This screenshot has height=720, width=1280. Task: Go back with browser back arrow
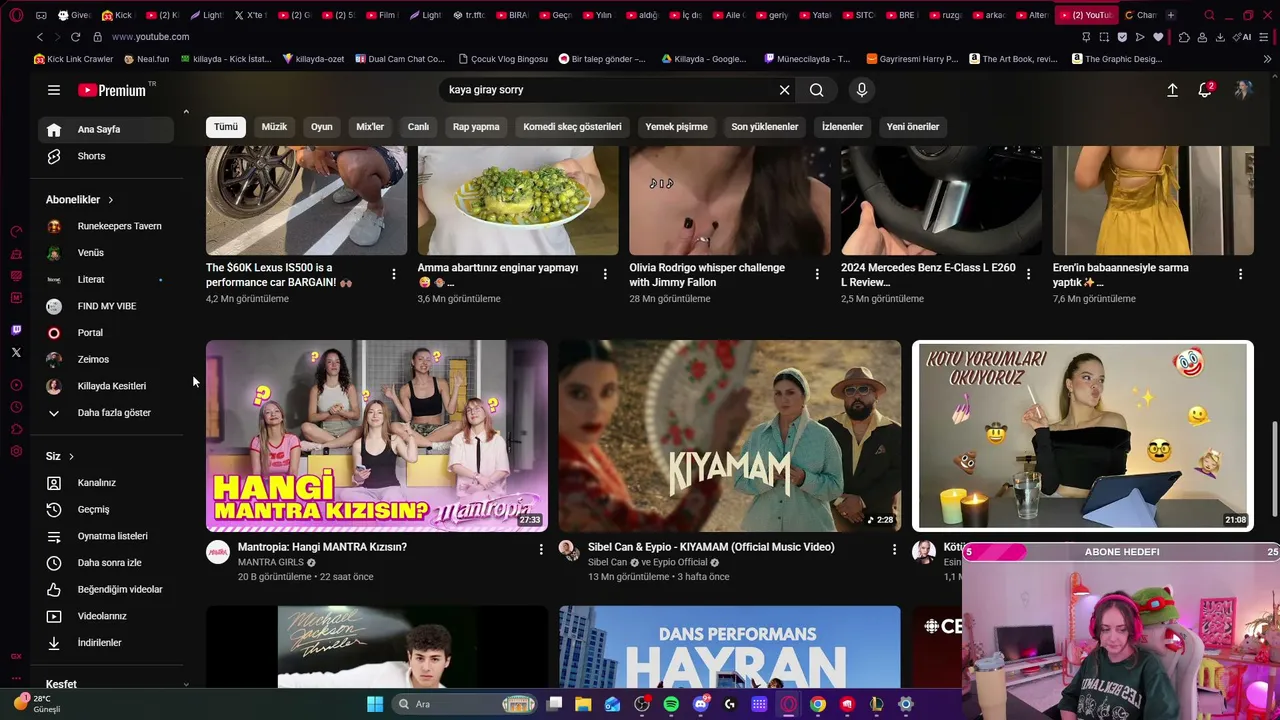[x=40, y=37]
